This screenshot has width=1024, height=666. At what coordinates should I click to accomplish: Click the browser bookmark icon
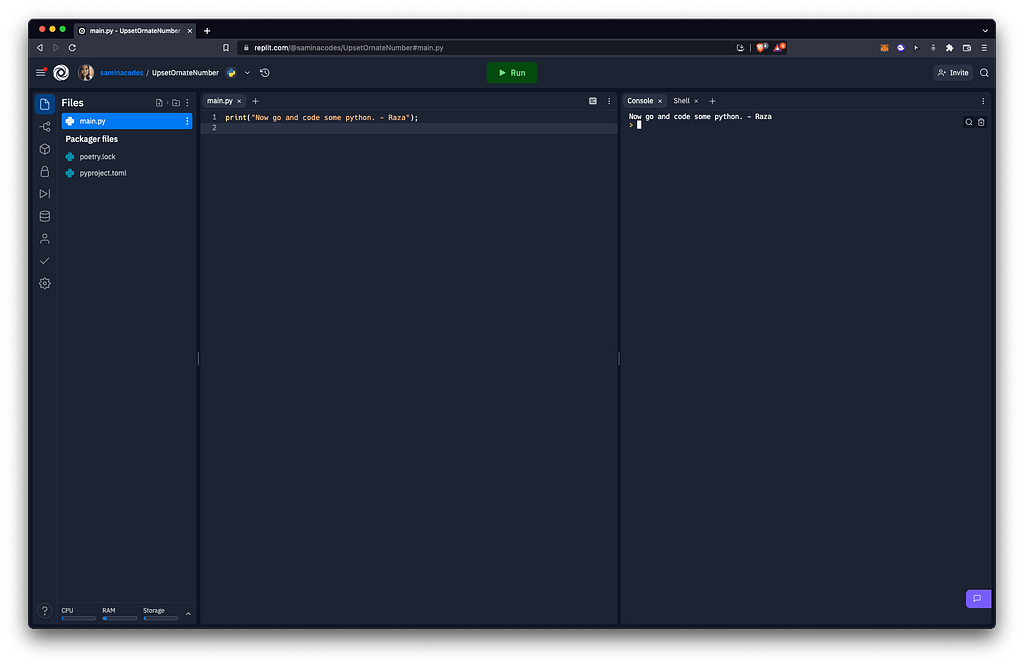click(x=226, y=48)
